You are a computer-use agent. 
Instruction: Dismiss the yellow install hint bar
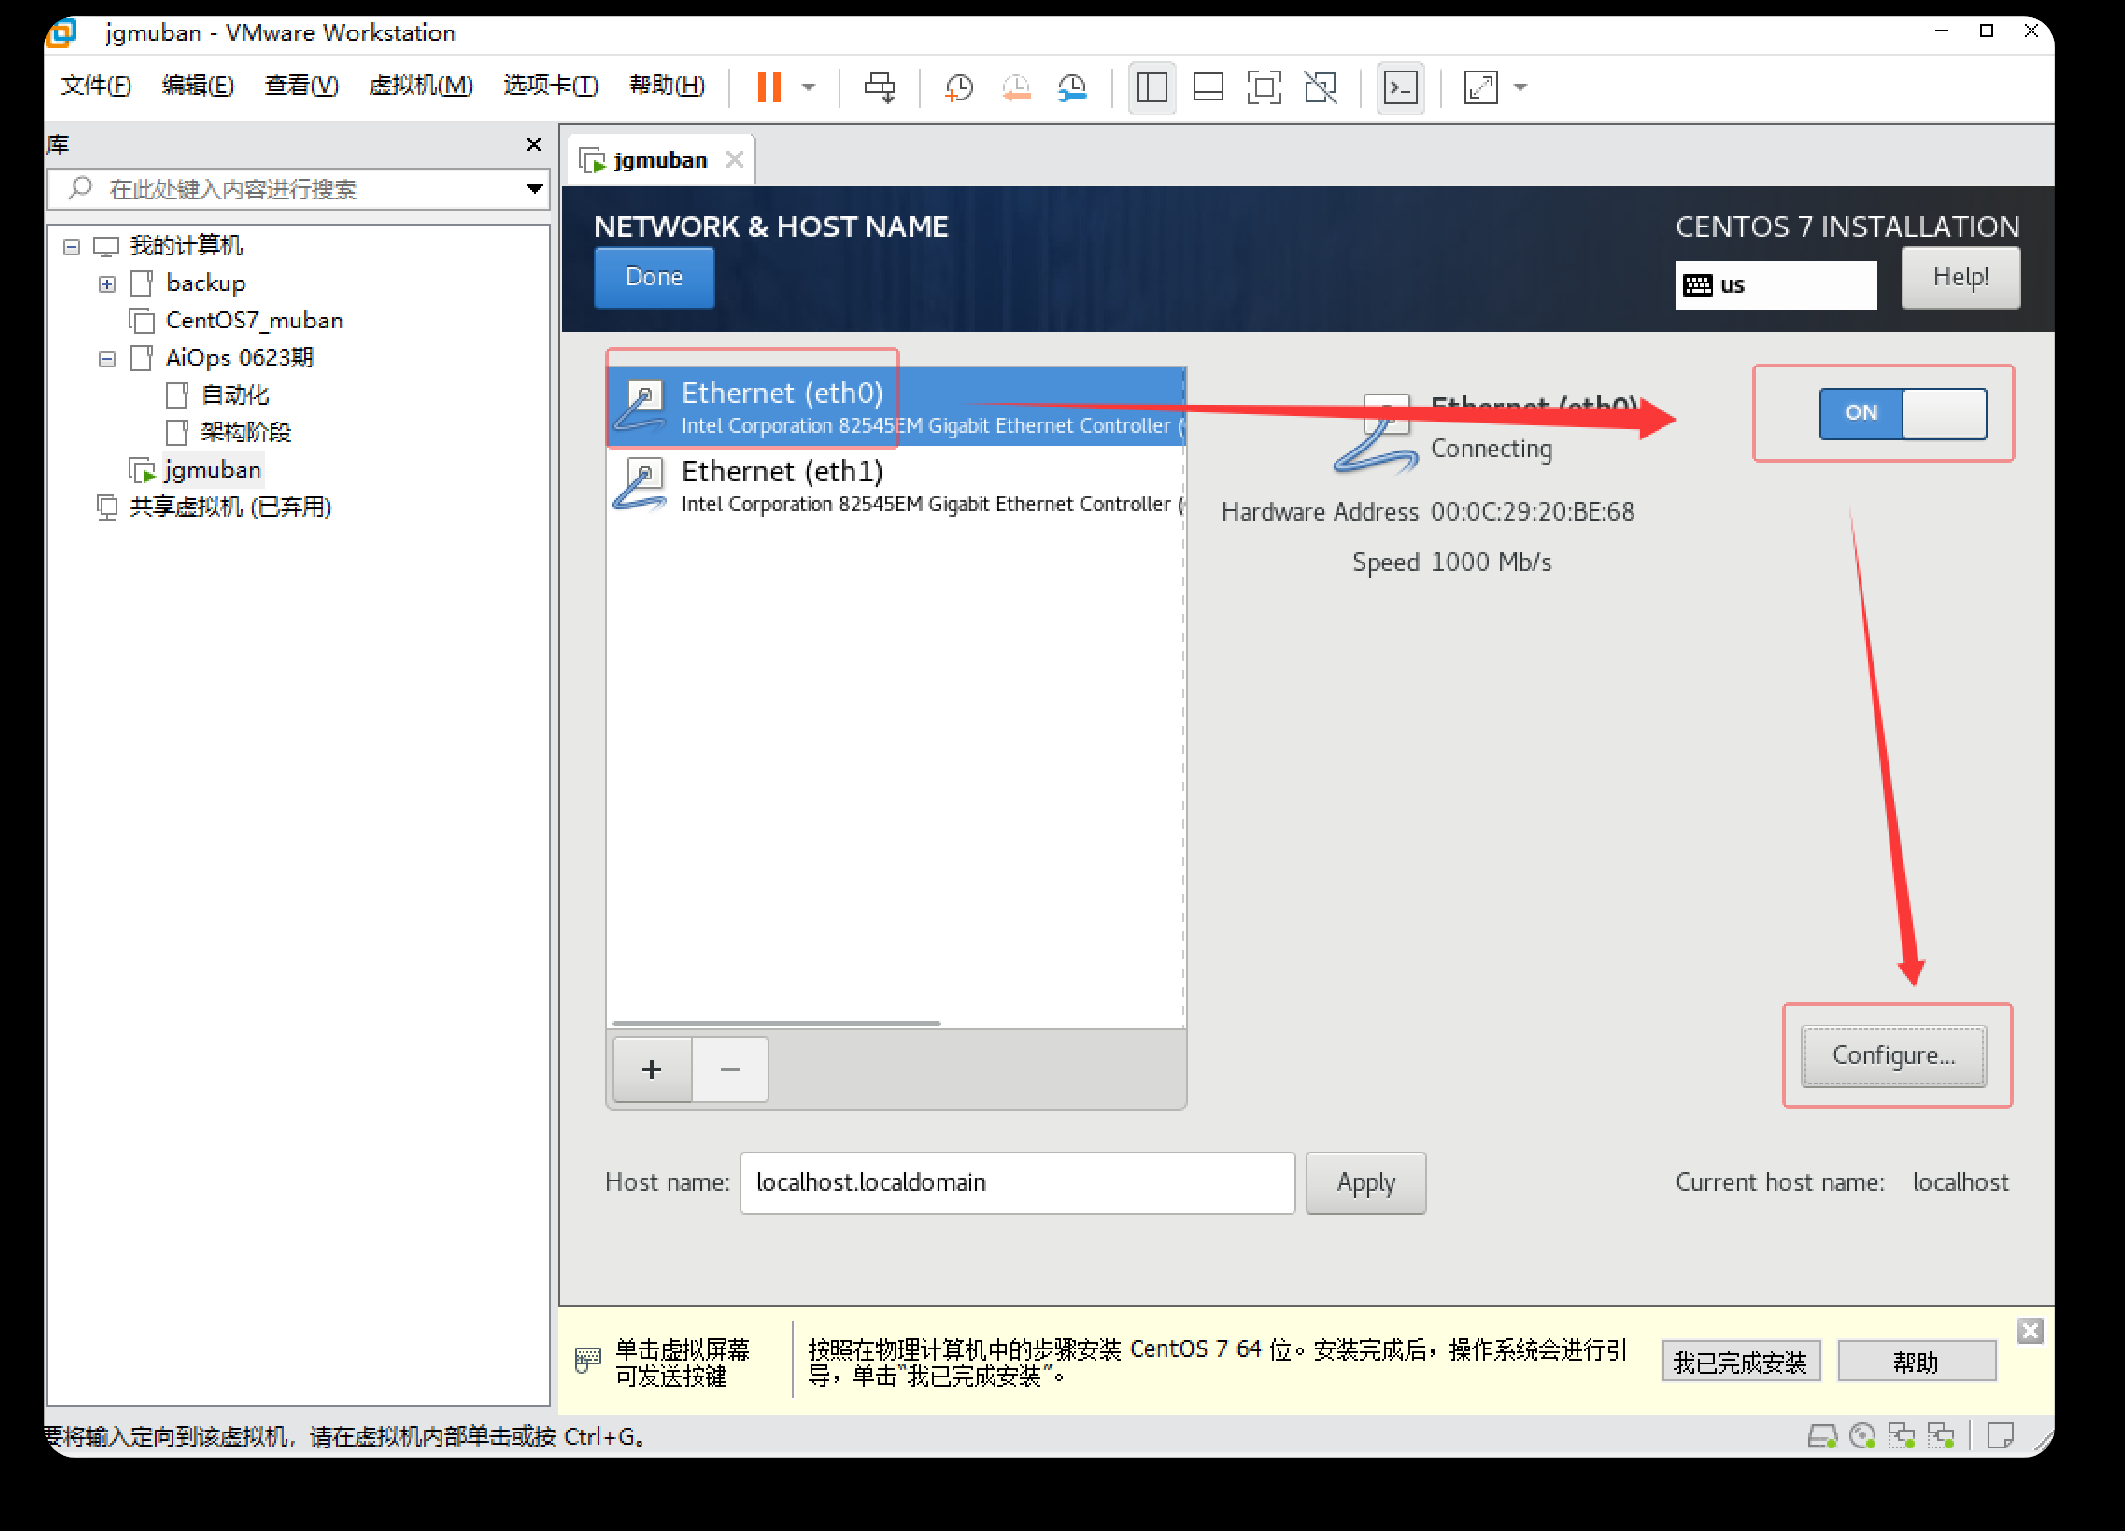pos(2030,1331)
